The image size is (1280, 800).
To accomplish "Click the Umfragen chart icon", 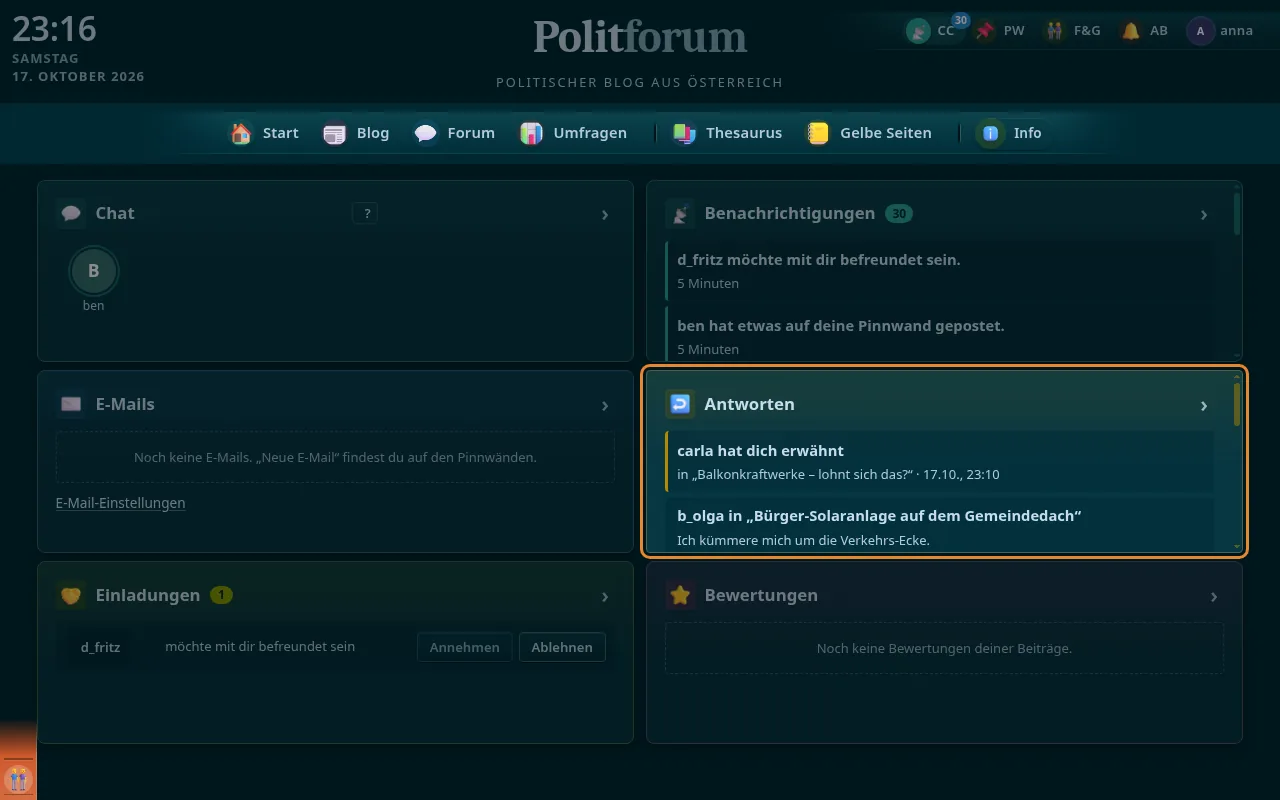I will [x=532, y=133].
